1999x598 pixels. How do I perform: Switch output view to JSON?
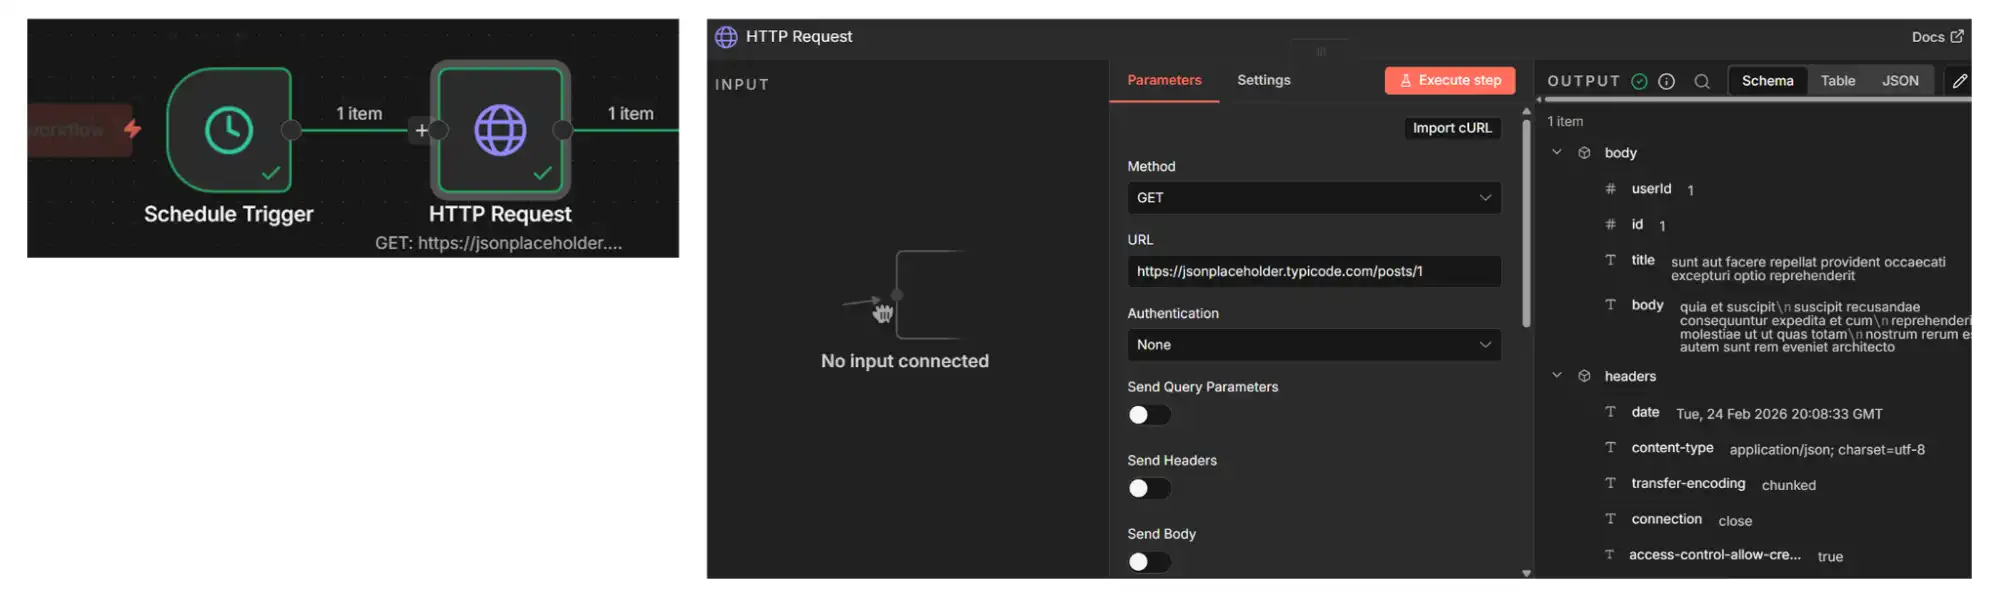pos(1899,80)
